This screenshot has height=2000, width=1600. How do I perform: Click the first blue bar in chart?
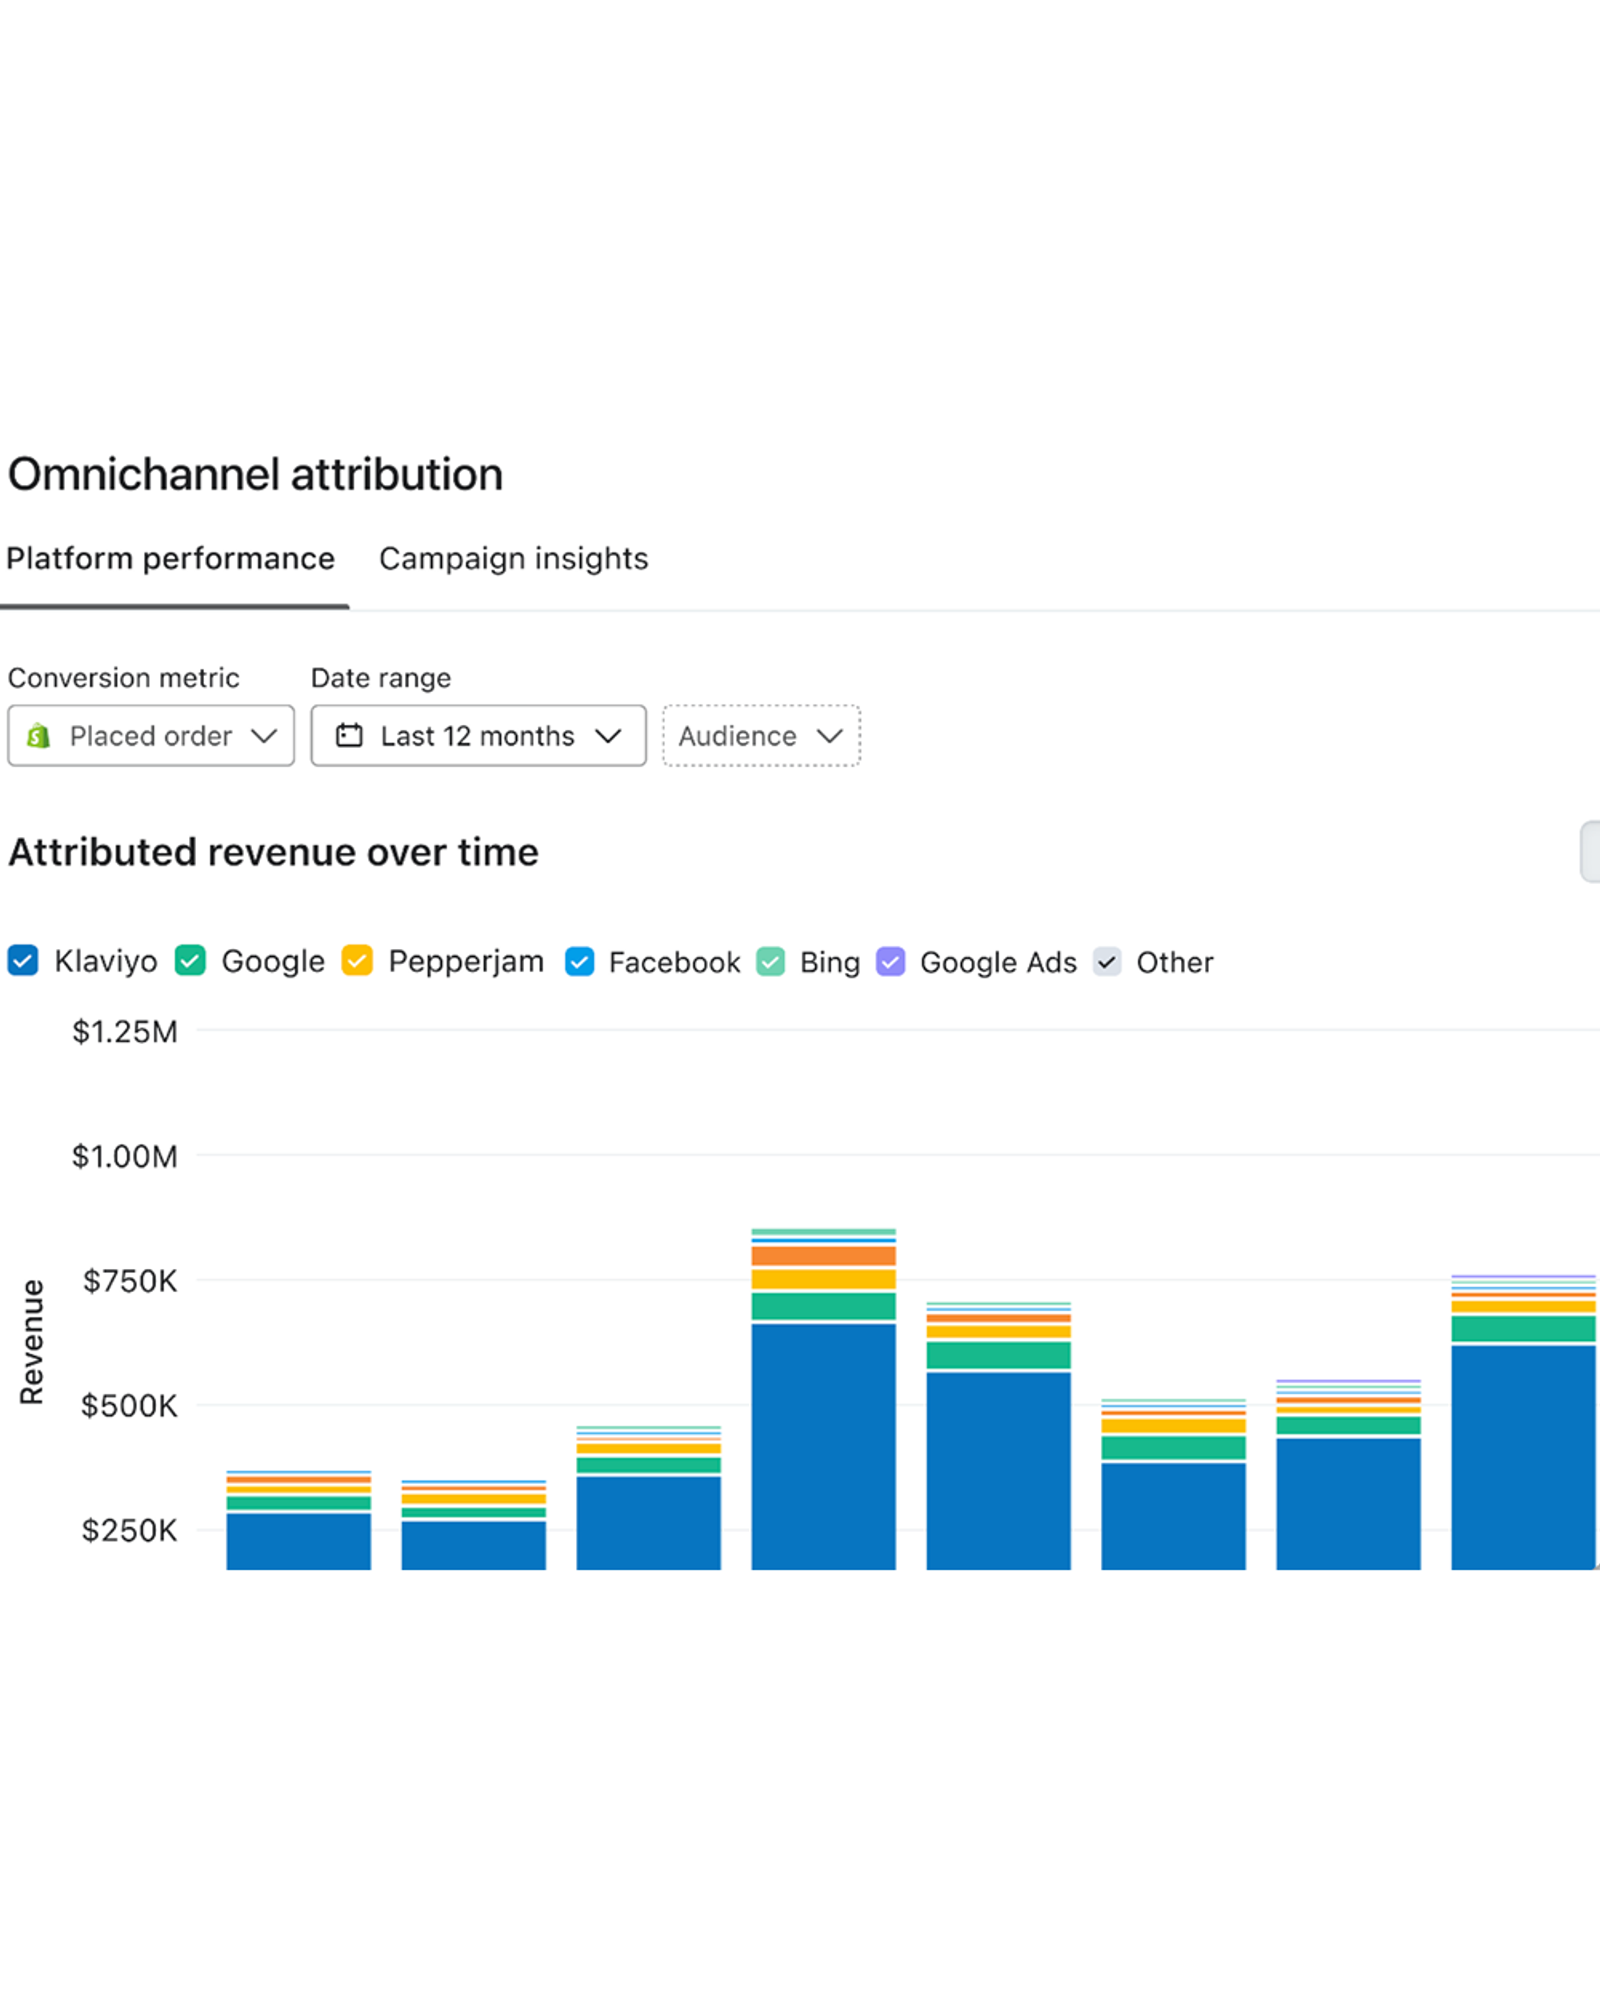pyautogui.click(x=298, y=1542)
